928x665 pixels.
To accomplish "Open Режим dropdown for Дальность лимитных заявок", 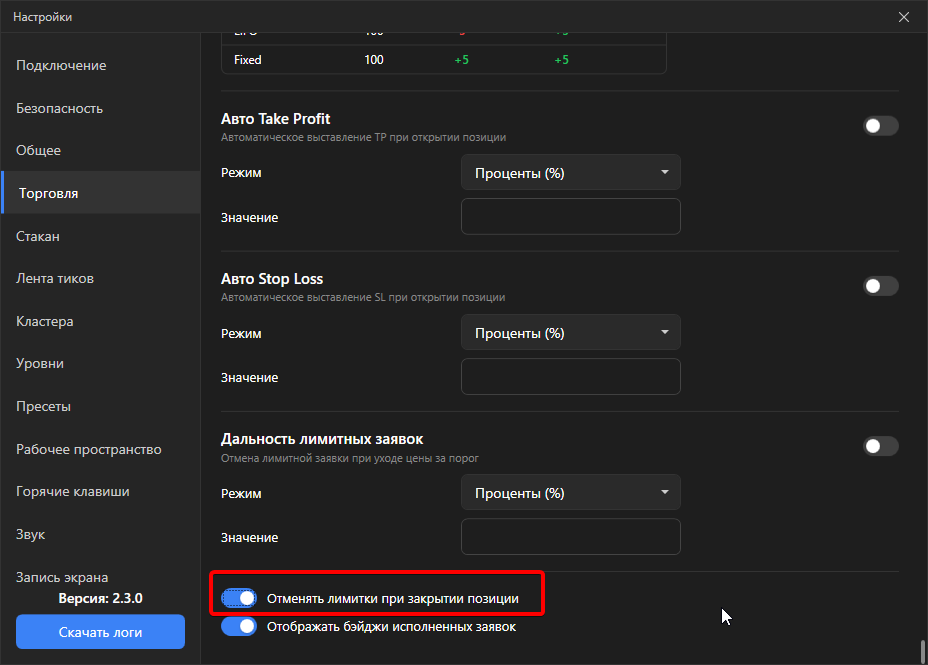I will 571,492.
